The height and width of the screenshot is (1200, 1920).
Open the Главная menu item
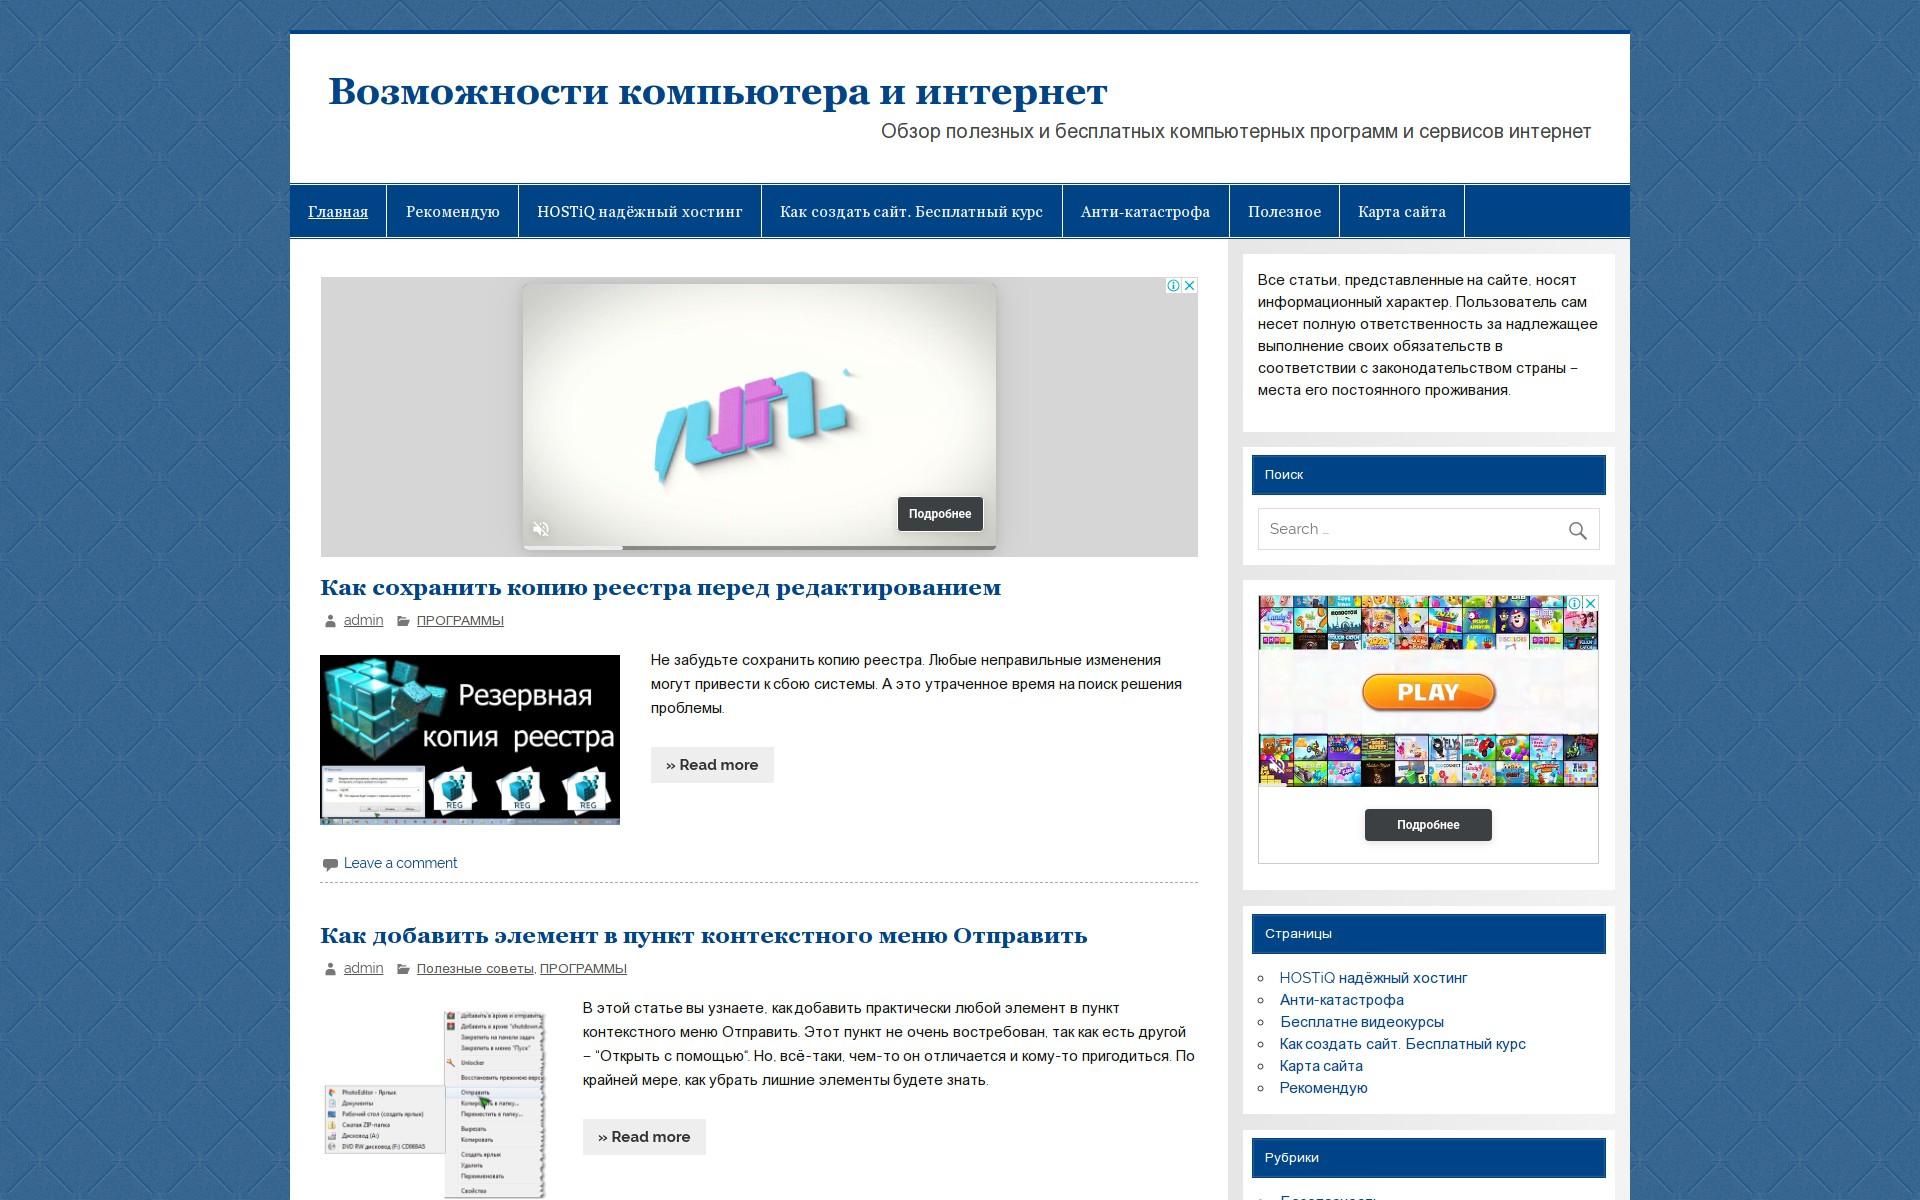click(338, 212)
